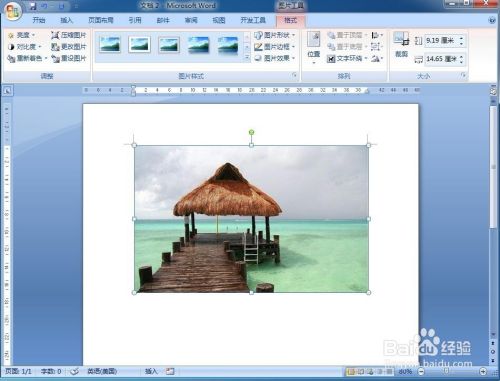Open the 视图 (View) tab
500x381 pixels.
(219, 20)
